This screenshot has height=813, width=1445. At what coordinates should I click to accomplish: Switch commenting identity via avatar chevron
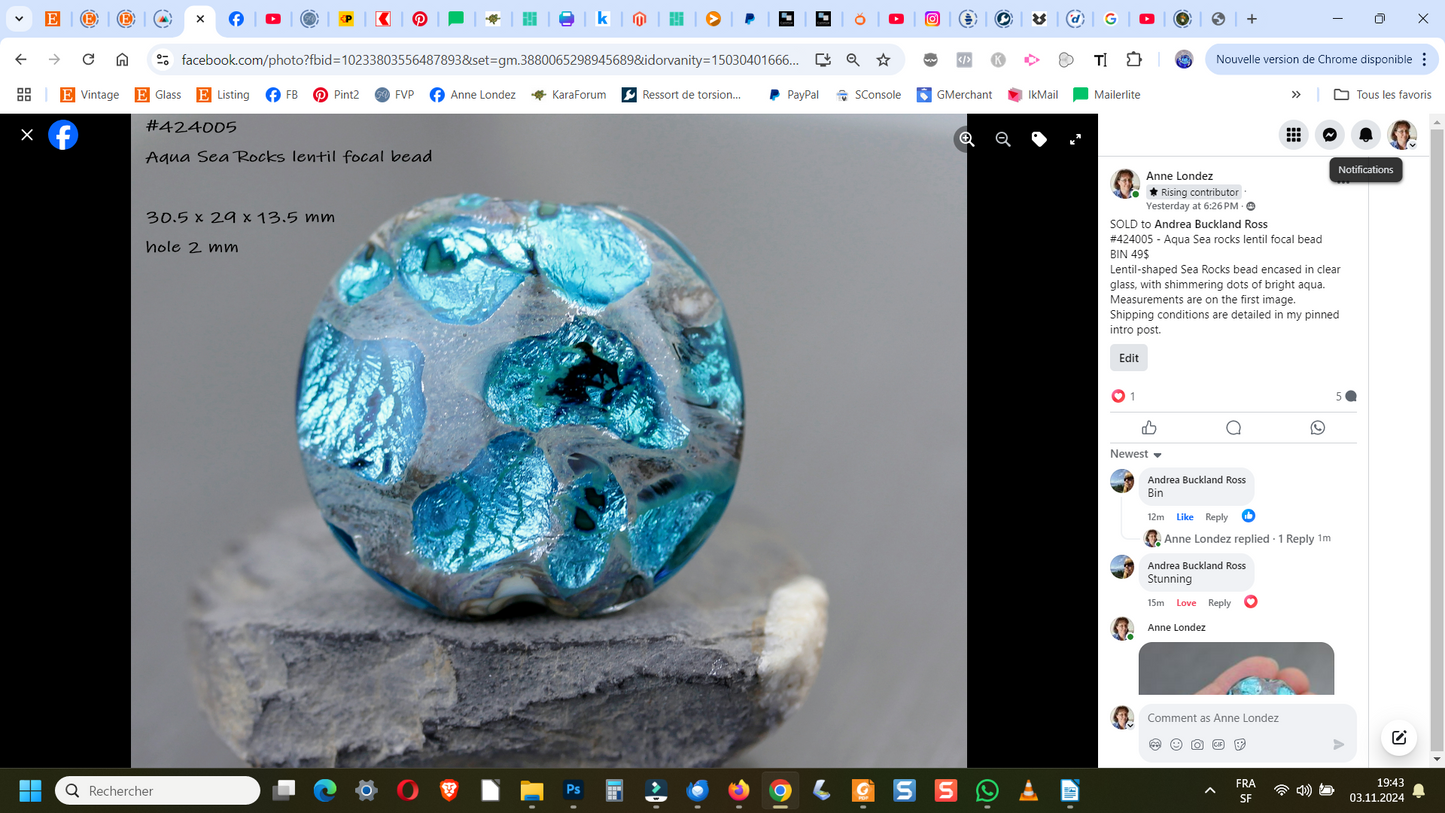click(1131, 725)
